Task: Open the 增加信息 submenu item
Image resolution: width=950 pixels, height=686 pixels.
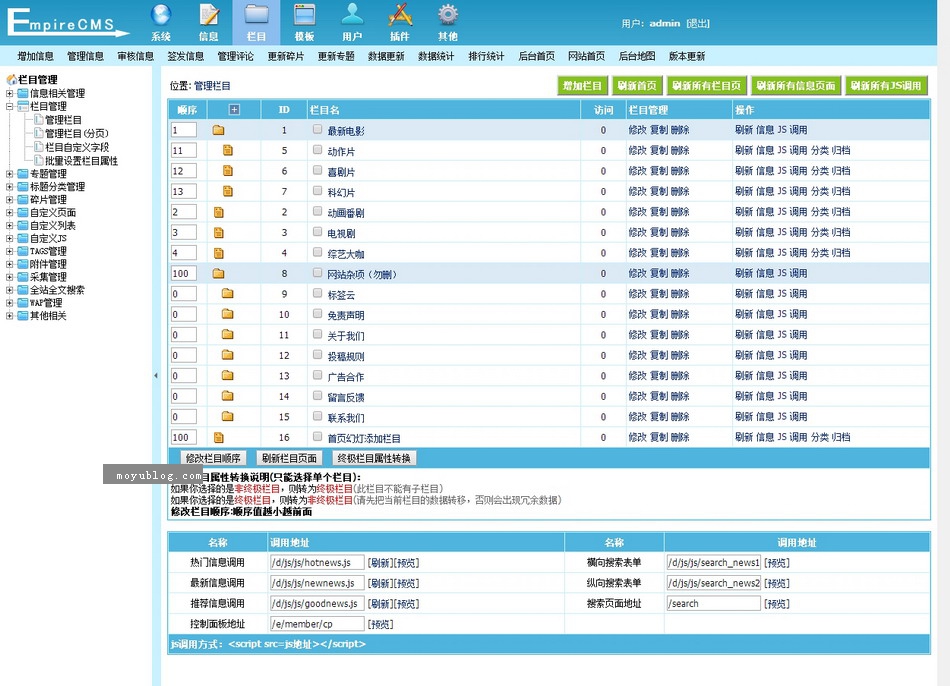Action: [x=35, y=56]
